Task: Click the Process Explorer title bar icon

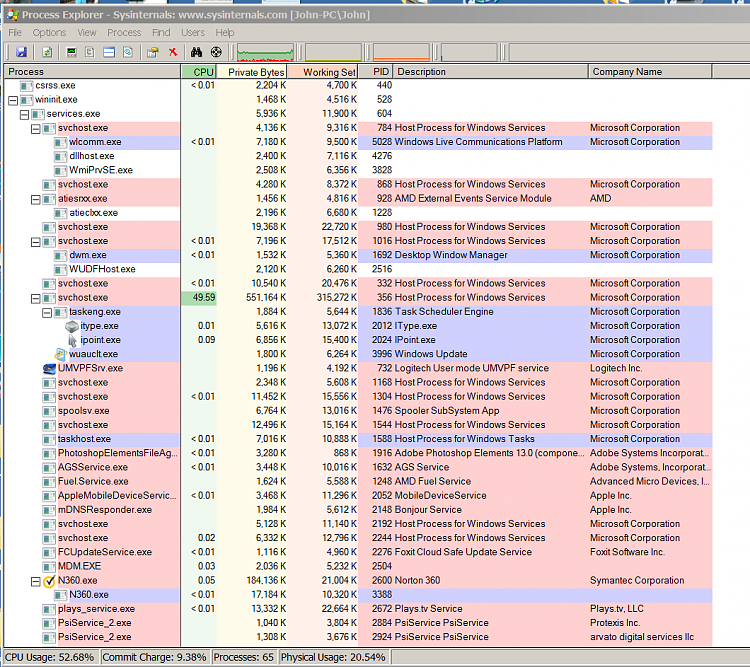Action: point(12,14)
